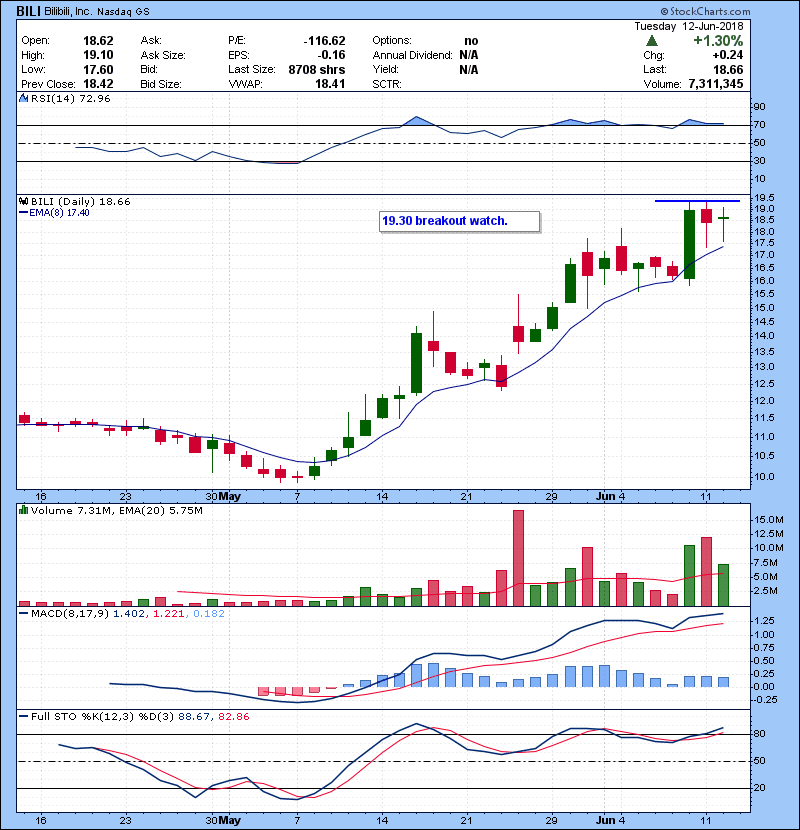
Task: Click the candlestick icon beside BILI (Daily)
Action: (23, 201)
